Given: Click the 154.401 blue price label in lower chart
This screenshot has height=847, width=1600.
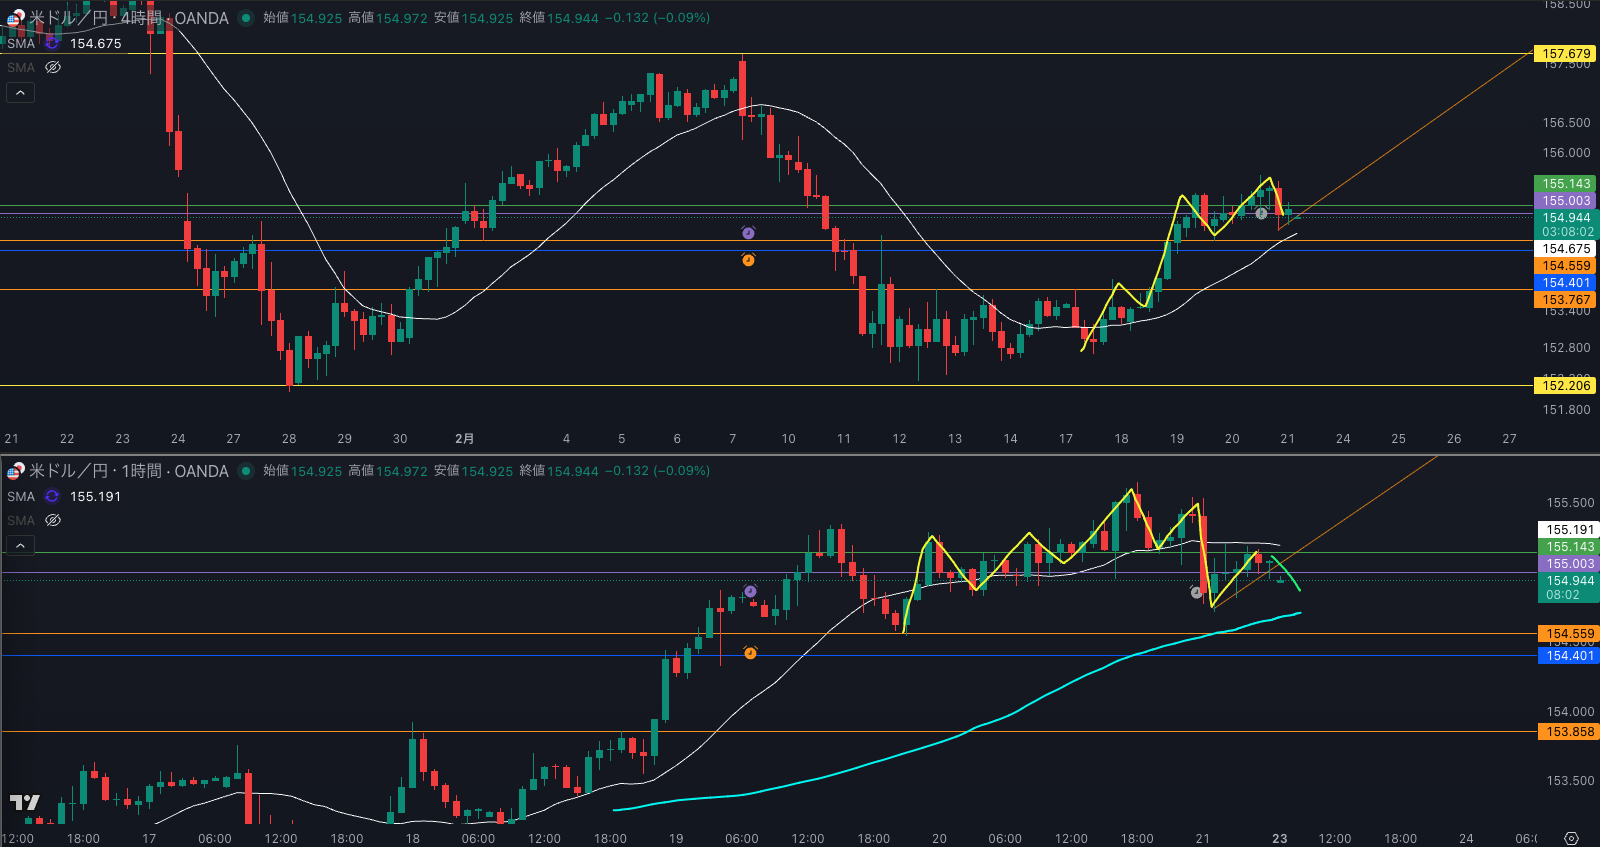Looking at the screenshot, I should click(x=1569, y=655).
